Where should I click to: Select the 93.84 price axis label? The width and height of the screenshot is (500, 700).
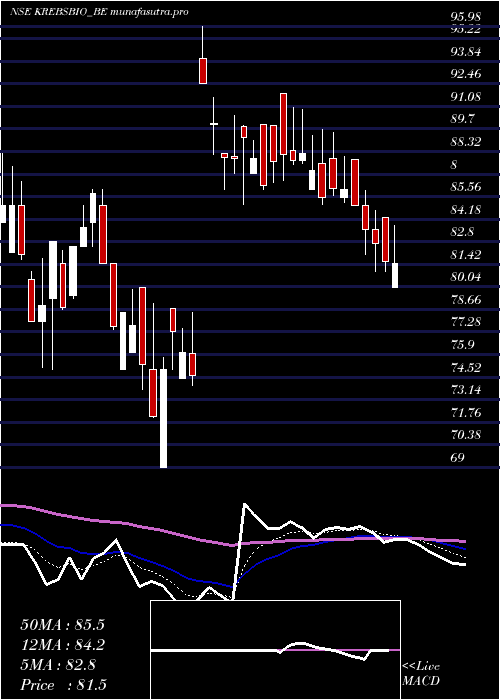coord(466,52)
